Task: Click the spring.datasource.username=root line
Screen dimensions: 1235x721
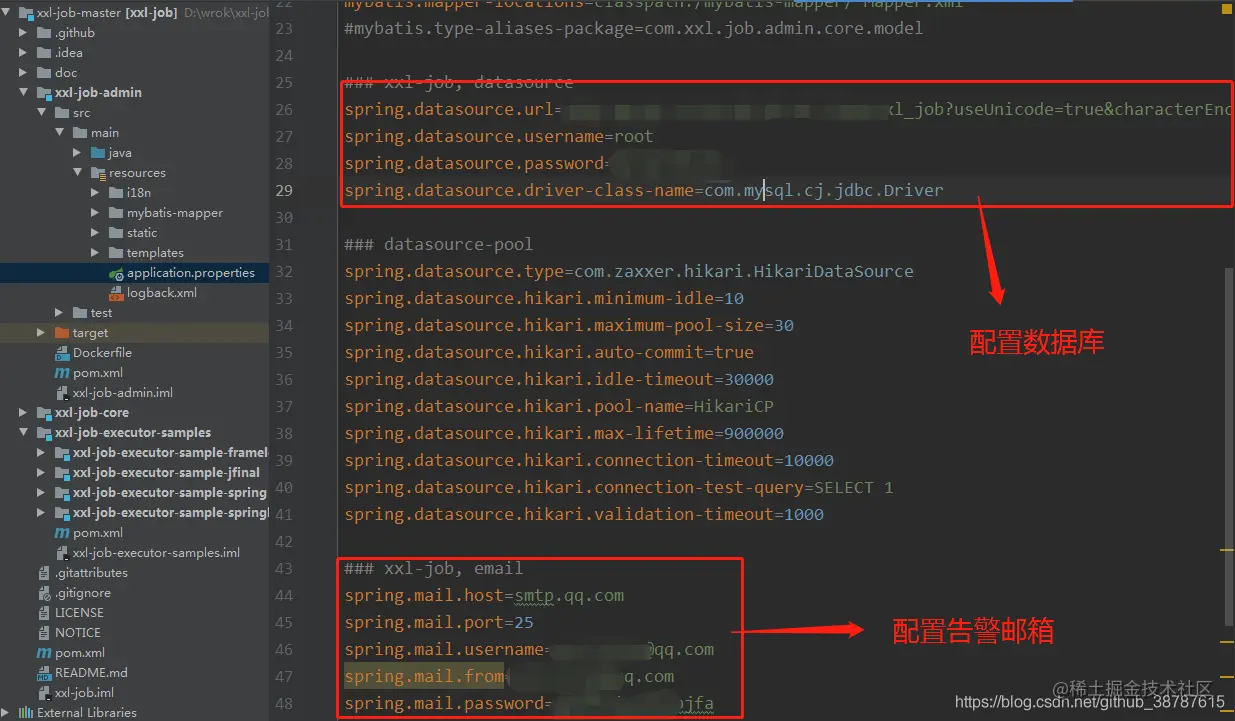Action: pos(499,136)
